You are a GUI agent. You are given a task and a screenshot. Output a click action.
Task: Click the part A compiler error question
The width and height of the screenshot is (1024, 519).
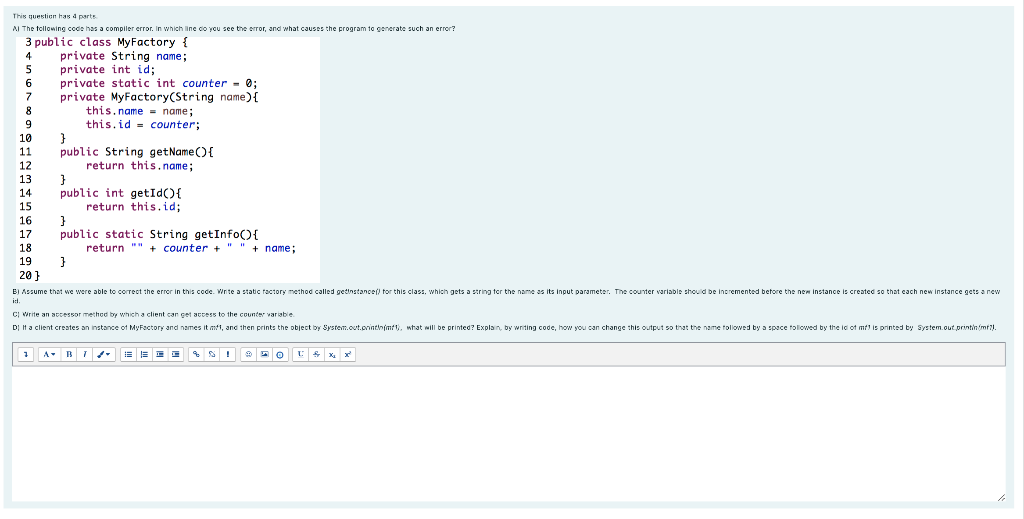coord(234,29)
